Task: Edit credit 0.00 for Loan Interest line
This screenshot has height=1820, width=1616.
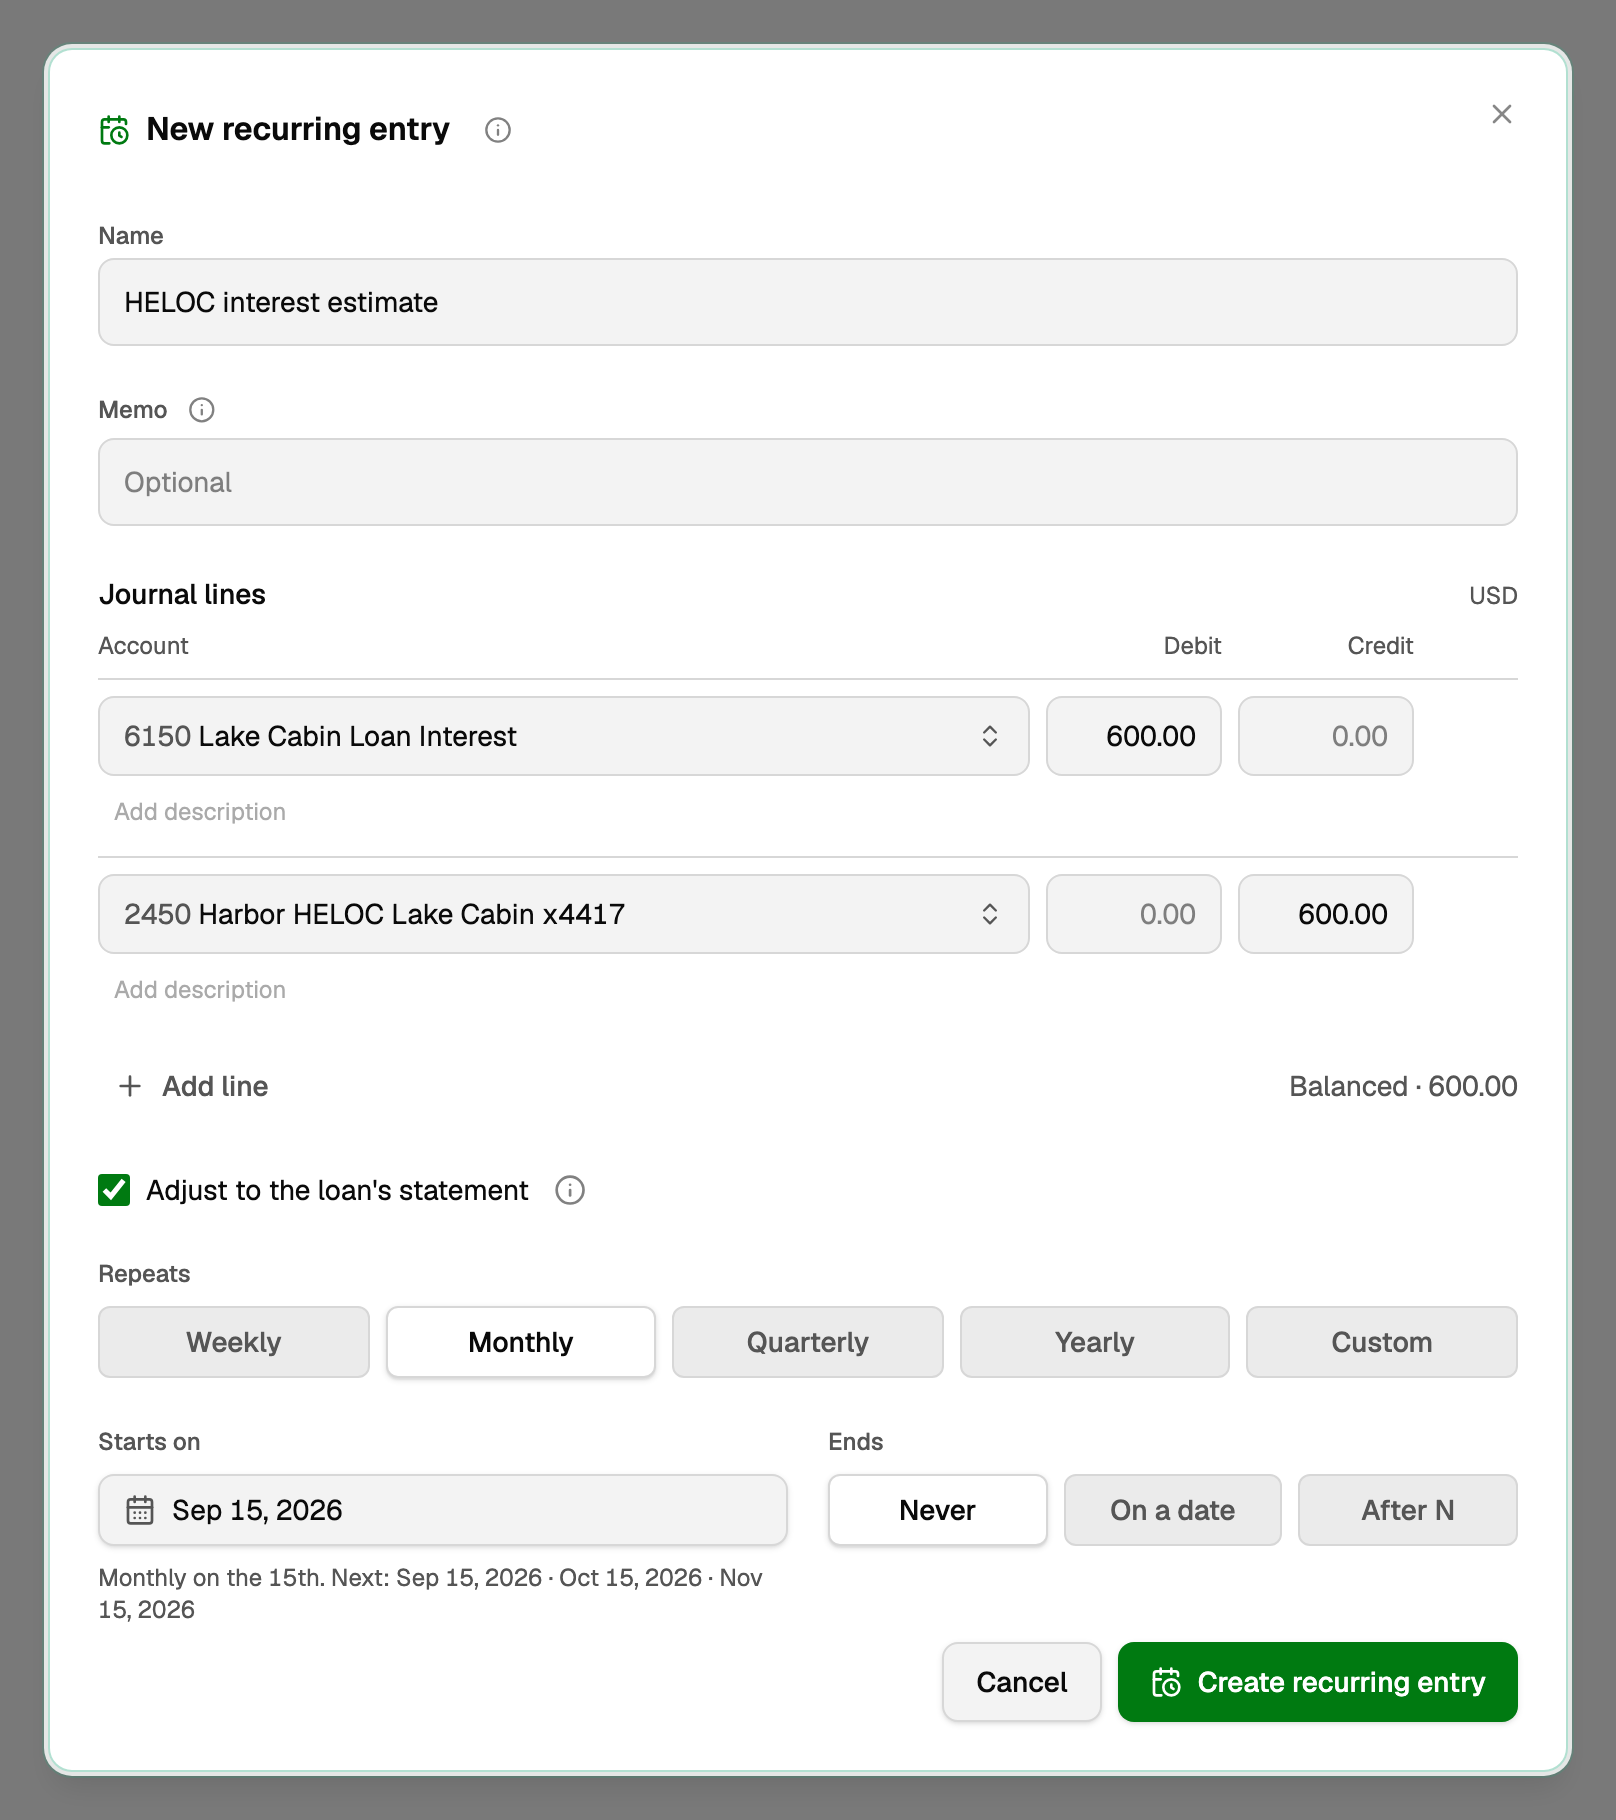Action: tap(1326, 736)
